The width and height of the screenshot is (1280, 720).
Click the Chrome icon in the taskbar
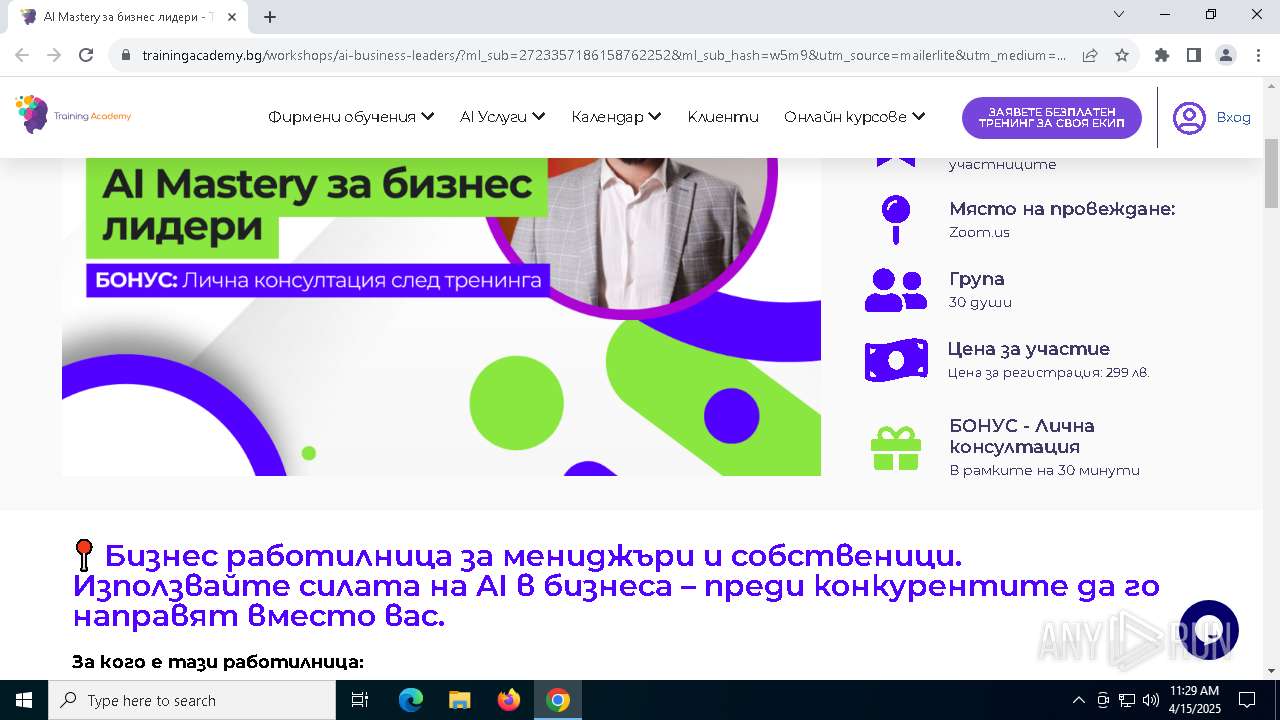pos(558,700)
